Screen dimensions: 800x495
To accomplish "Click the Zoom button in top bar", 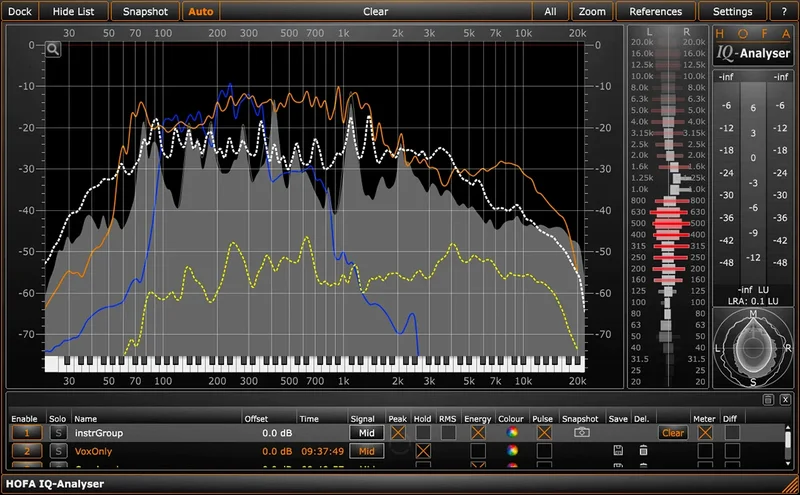I will [592, 11].
